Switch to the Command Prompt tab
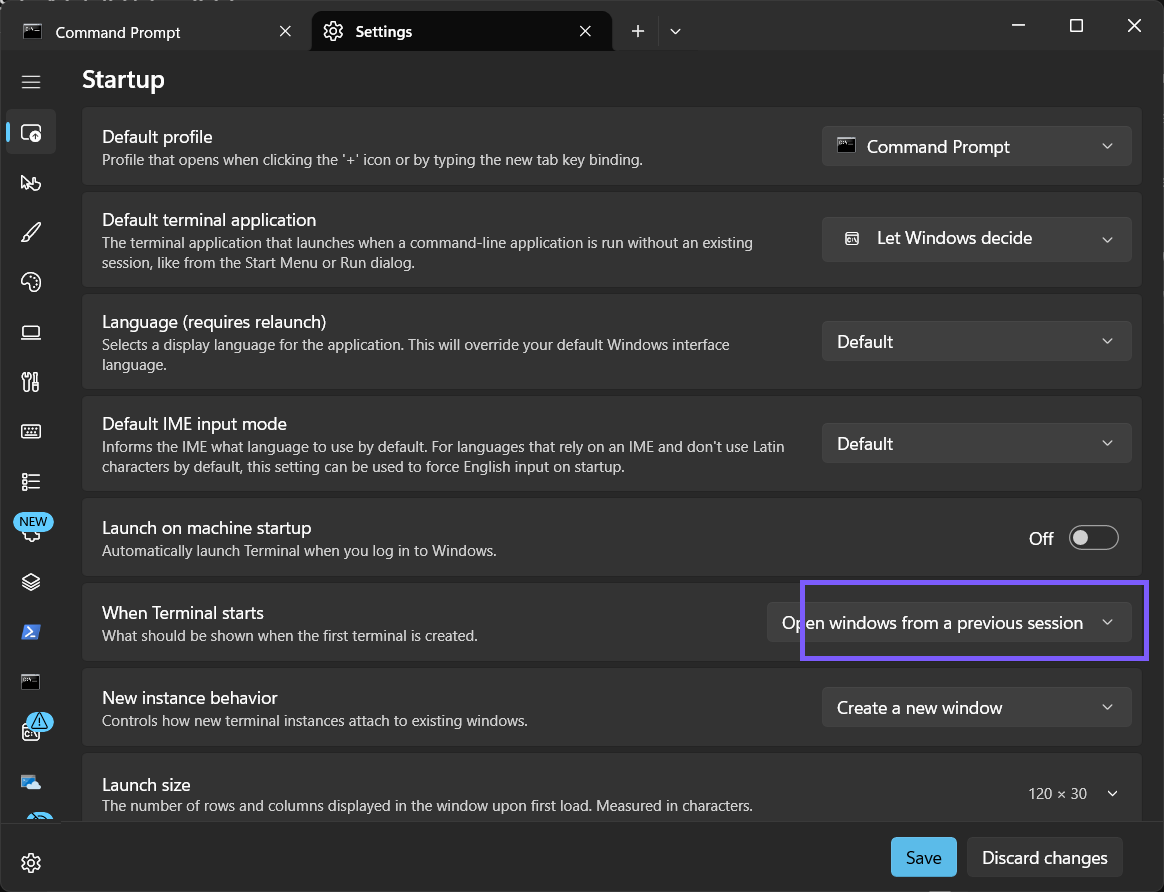Image resolution: width=1164 pixels, height=892 pixels. [158, 31]
